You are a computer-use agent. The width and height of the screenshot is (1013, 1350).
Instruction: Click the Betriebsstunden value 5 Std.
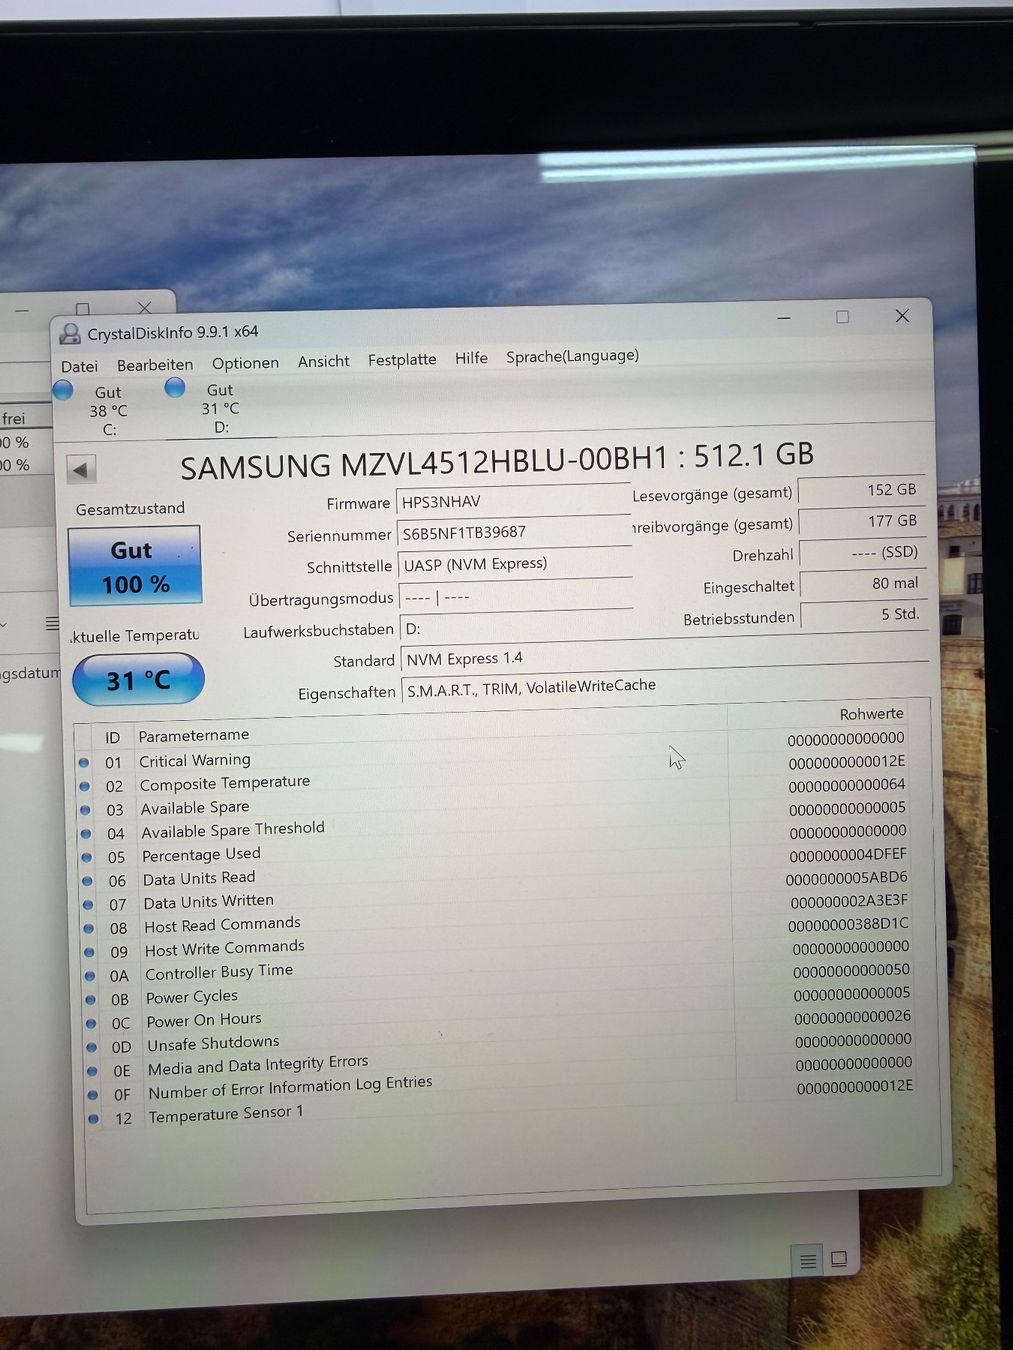pyautogui.click(x=865, y=614)
